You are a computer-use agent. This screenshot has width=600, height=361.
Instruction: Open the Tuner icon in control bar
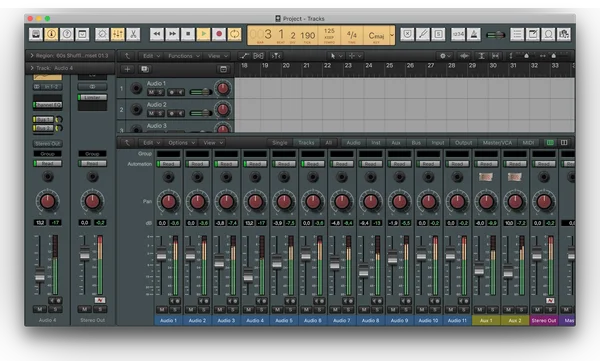pos(423,34)
